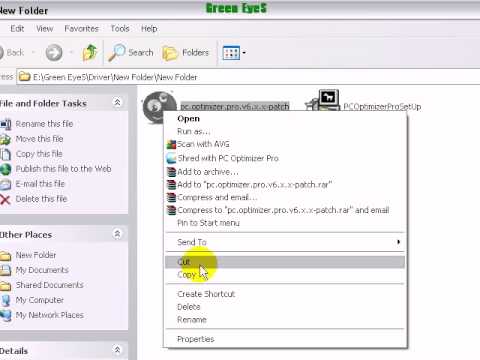Image resolution: width=480 pixels, height=360 pixels.
Task: Choose Properties in the context menu
Action: pos(285,339)
